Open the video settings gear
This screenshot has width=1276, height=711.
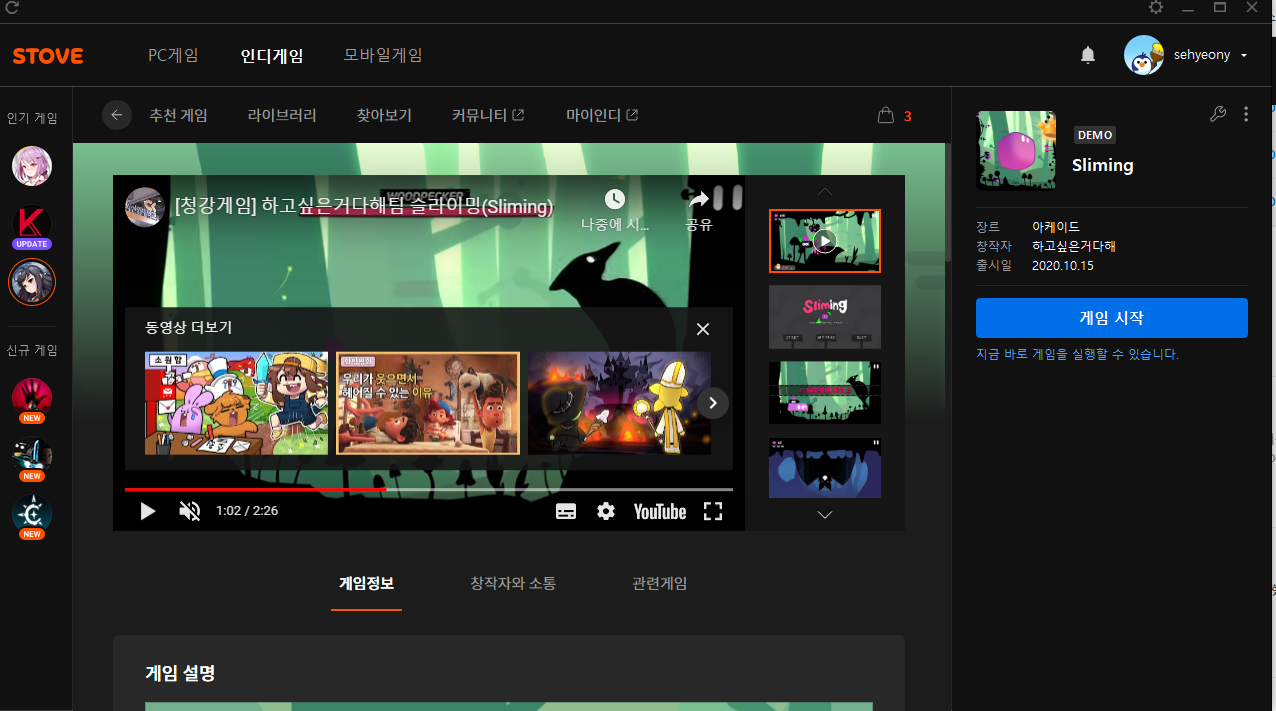pos(606,511)
